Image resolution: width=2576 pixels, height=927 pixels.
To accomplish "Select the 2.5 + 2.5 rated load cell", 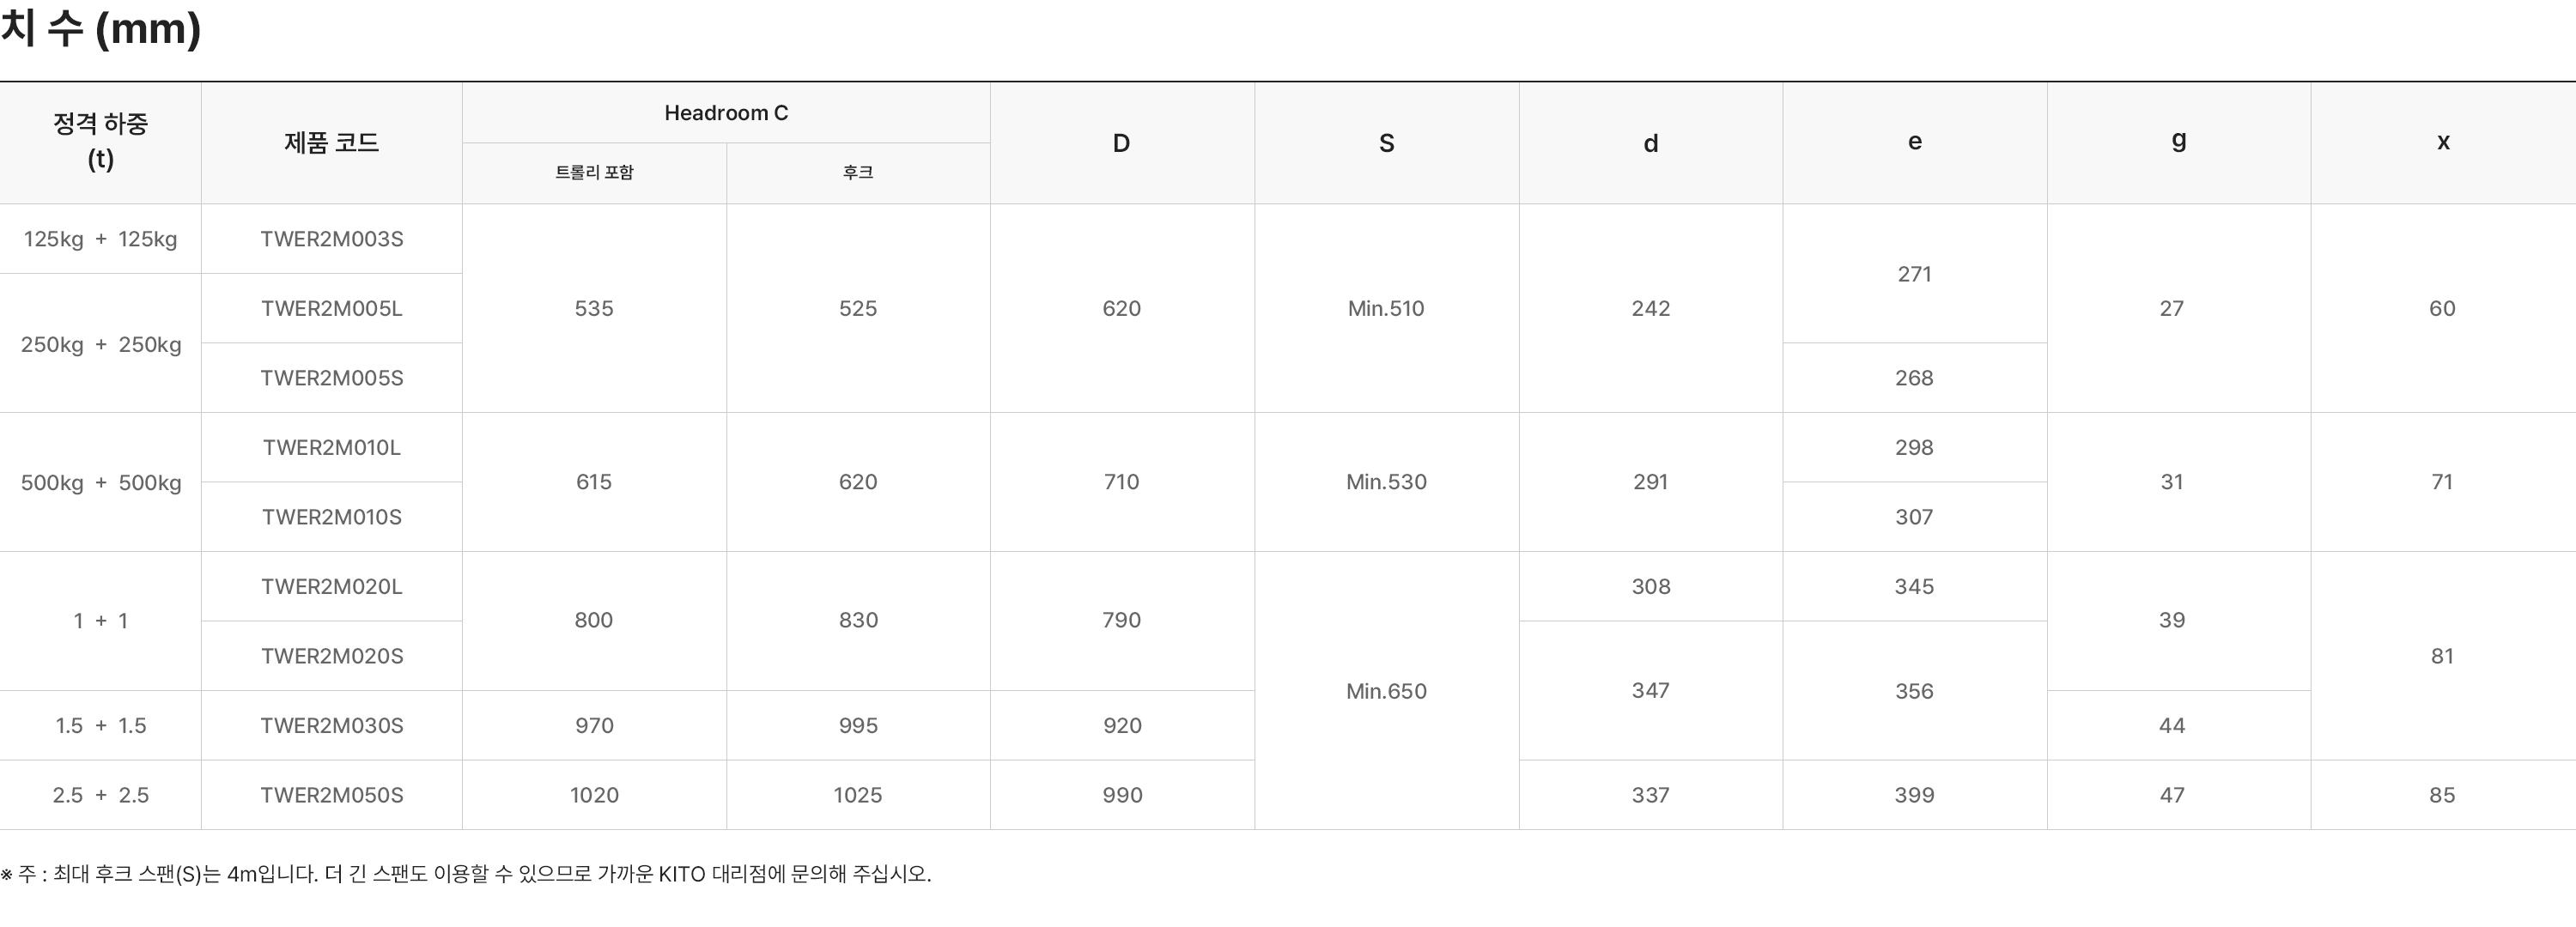I will click(100, 795).
